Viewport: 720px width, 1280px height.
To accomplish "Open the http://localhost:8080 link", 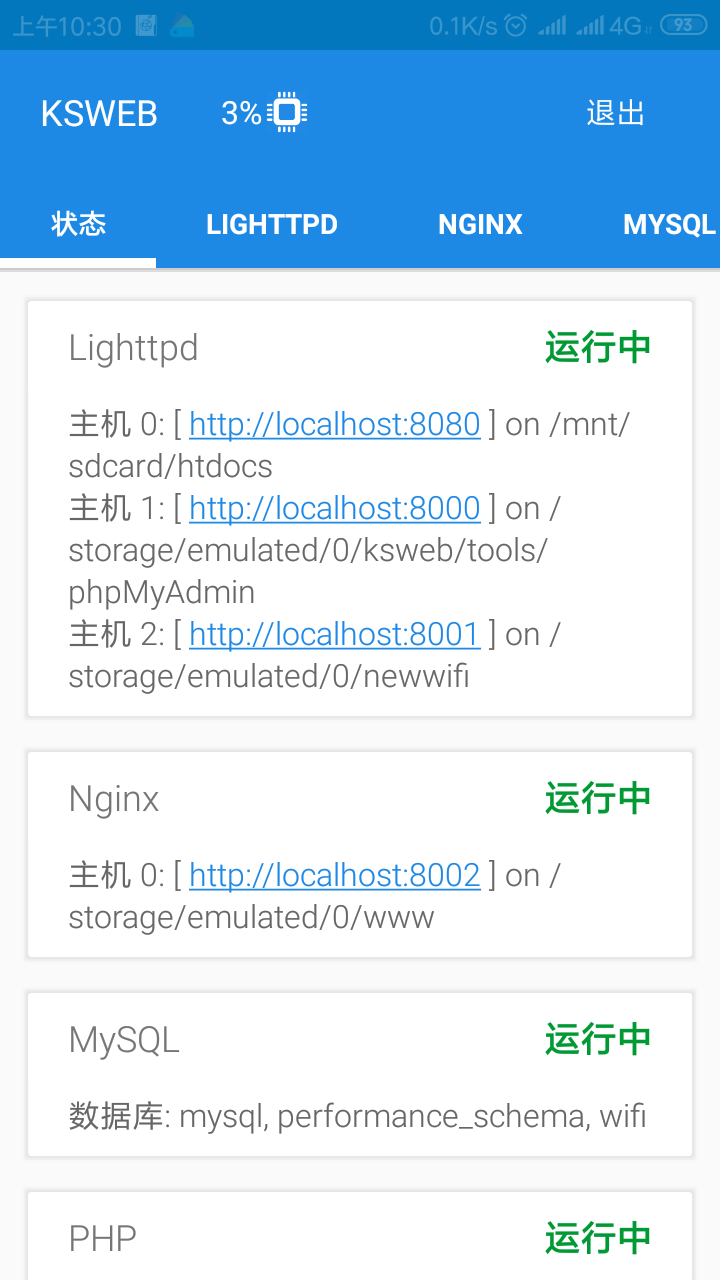I will point(334,425).
